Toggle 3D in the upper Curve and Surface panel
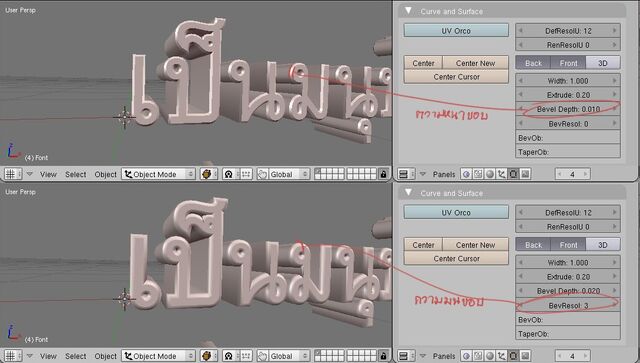The height and width of the screenshot is (363, 640). coord(603,63)
